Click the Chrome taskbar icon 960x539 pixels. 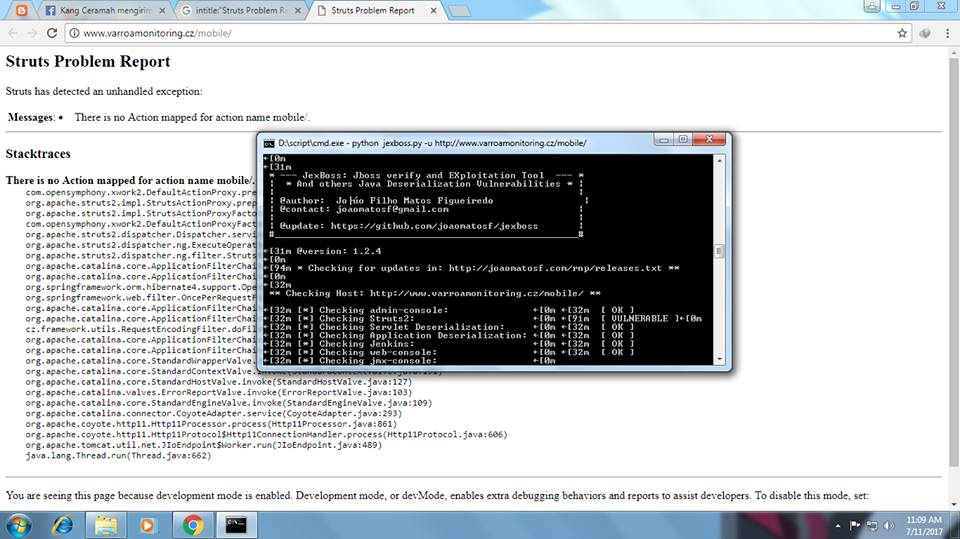(x=192, y=526)
